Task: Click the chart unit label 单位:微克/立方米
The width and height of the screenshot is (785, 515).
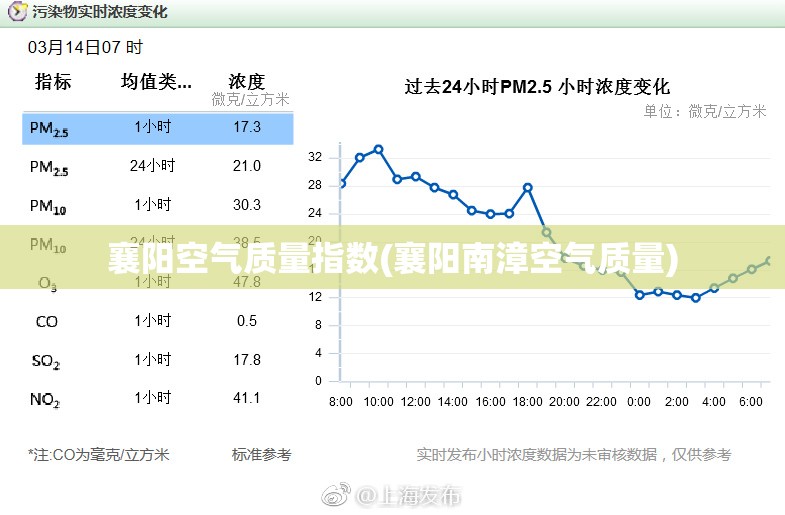Action: (x=705, y=111)
